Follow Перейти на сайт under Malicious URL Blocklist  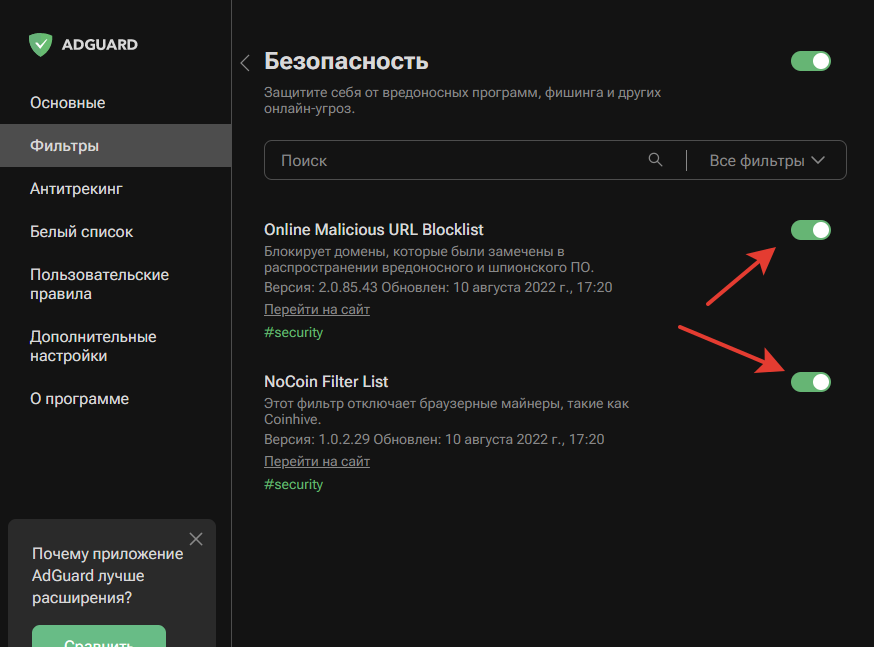tap(317, 309)
